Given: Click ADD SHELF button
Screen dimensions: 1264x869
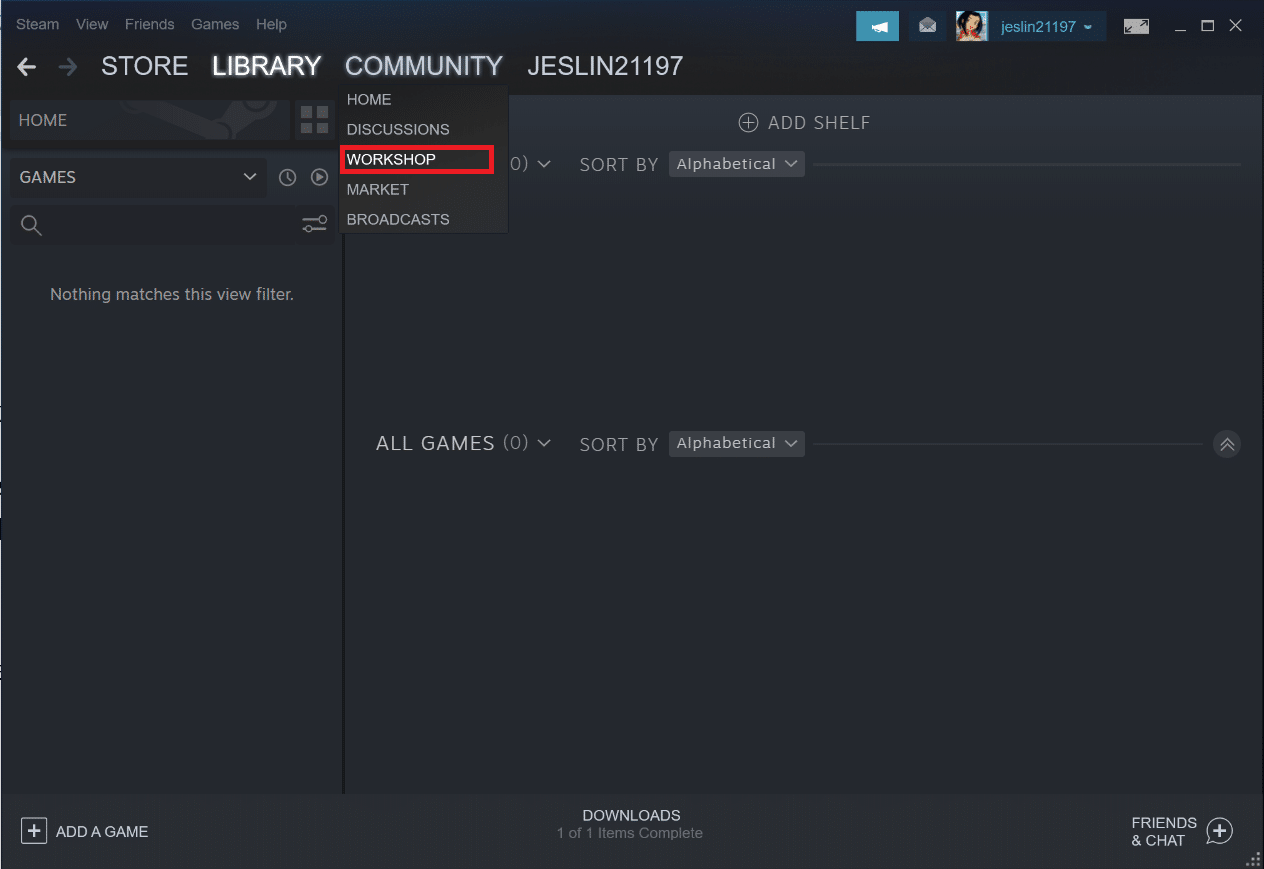Looking at the screenshot, I should [804, 123].
